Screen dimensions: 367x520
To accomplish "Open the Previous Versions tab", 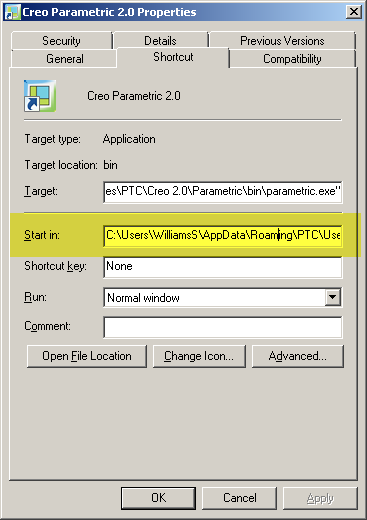I will click(282, 41).
